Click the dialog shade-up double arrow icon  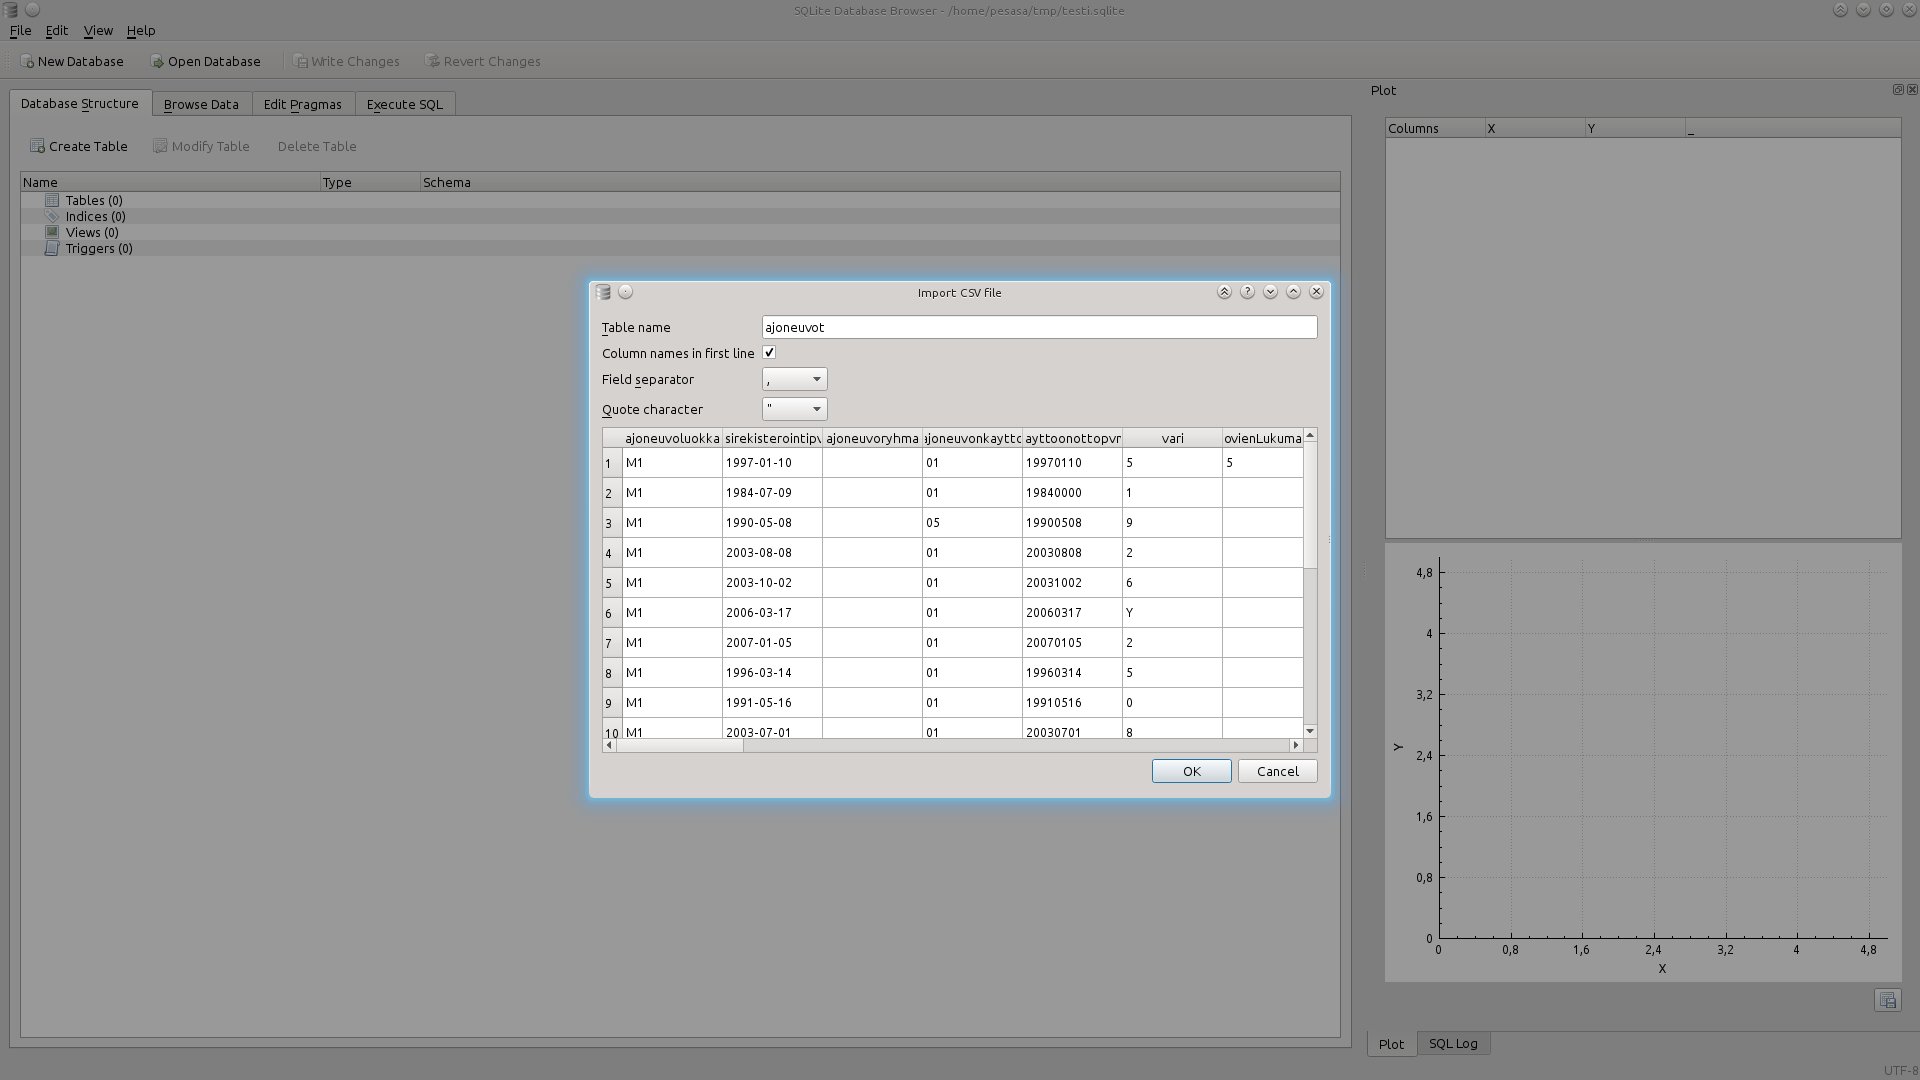click(1224, 292)
